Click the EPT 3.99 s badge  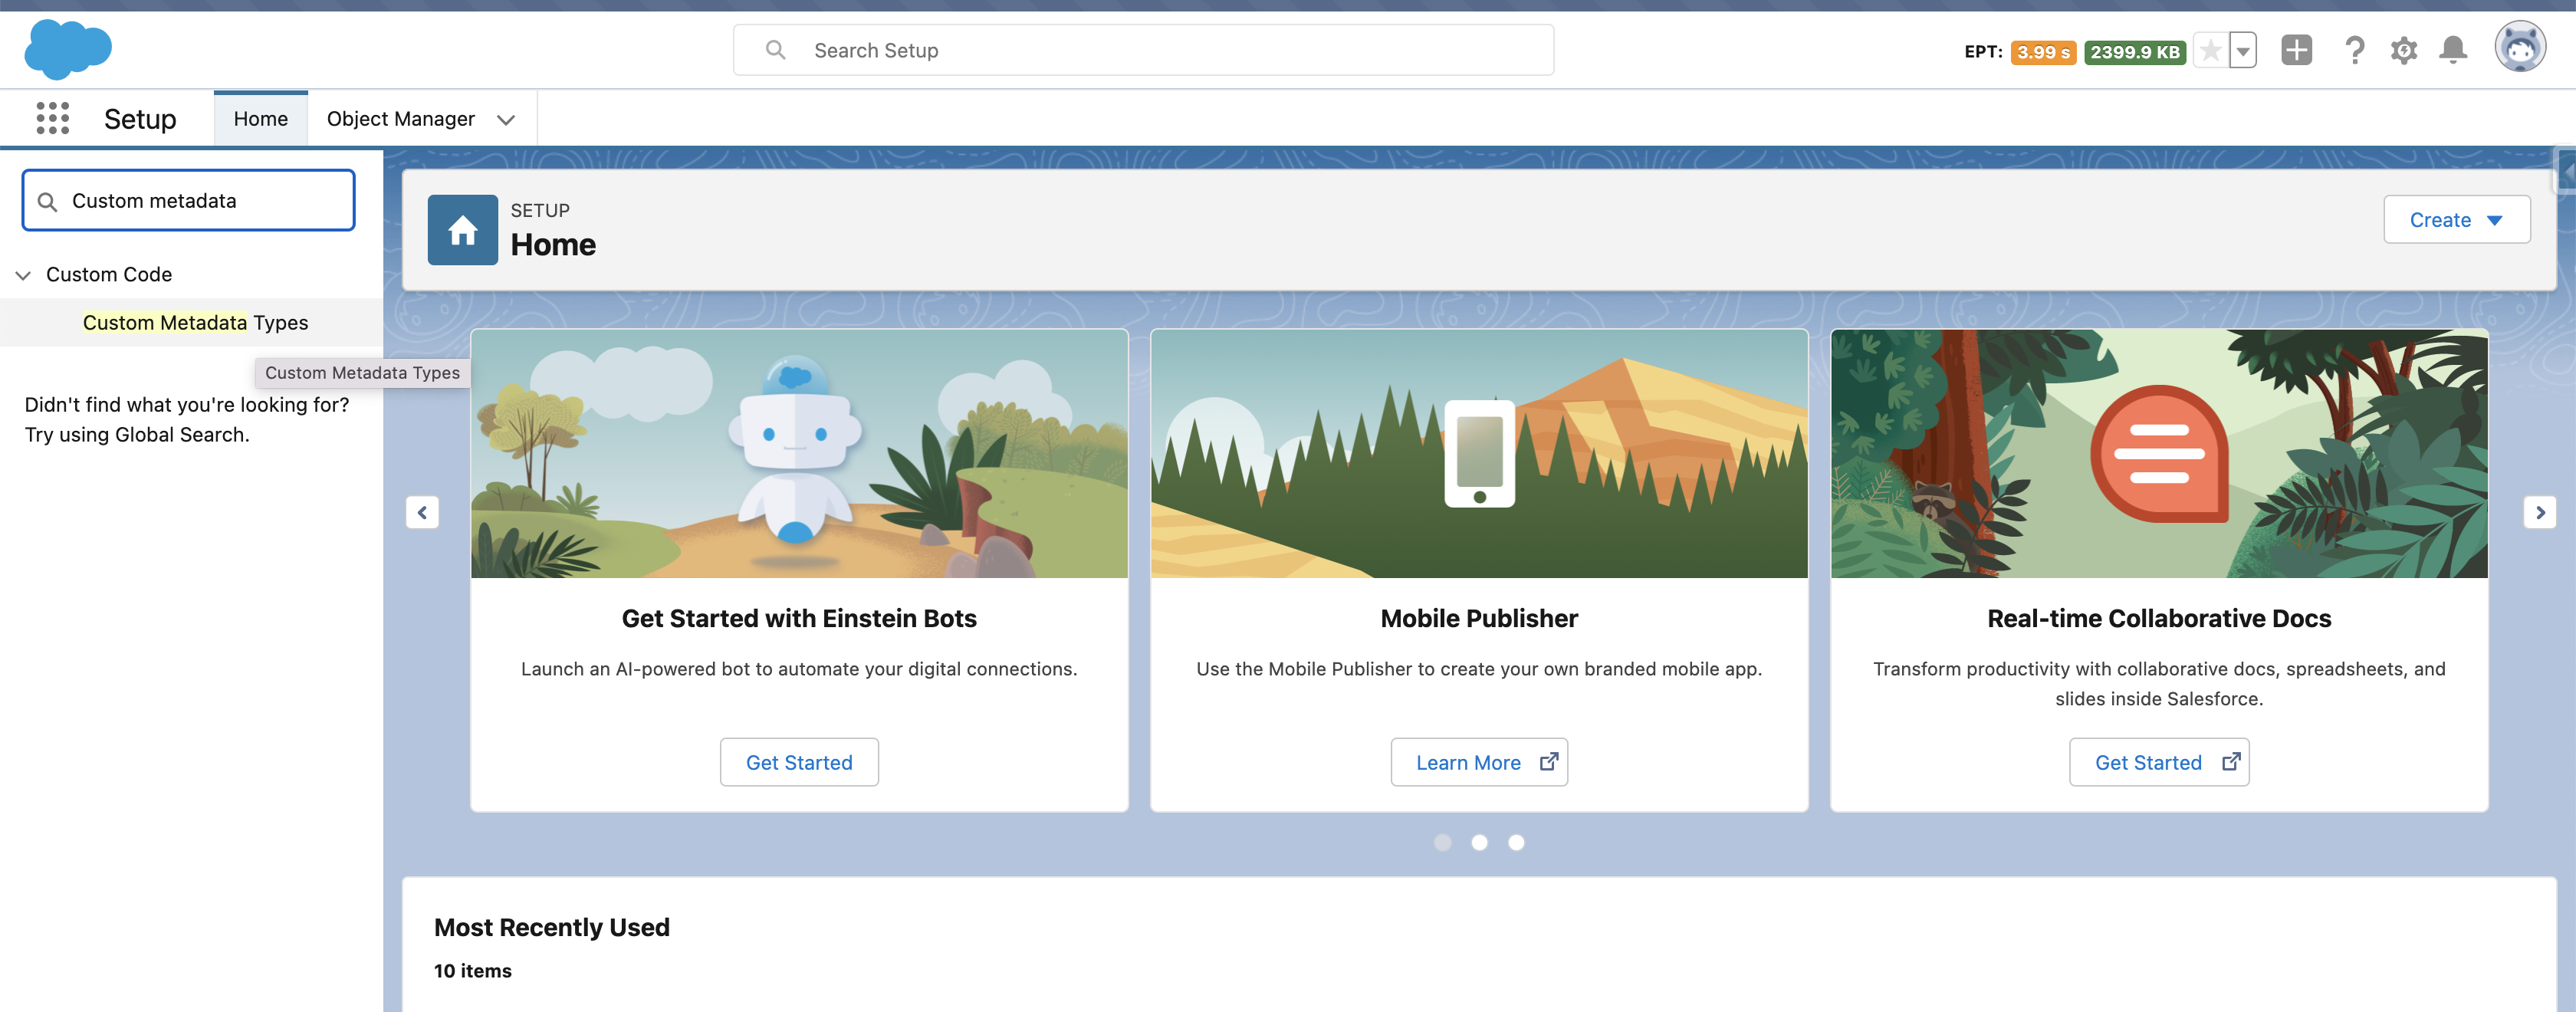click(2043, 52)
